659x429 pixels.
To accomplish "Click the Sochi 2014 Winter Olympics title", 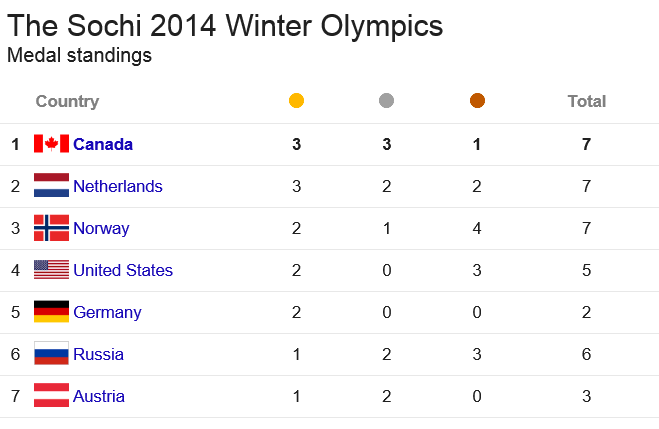I will [x=225, y=26].
